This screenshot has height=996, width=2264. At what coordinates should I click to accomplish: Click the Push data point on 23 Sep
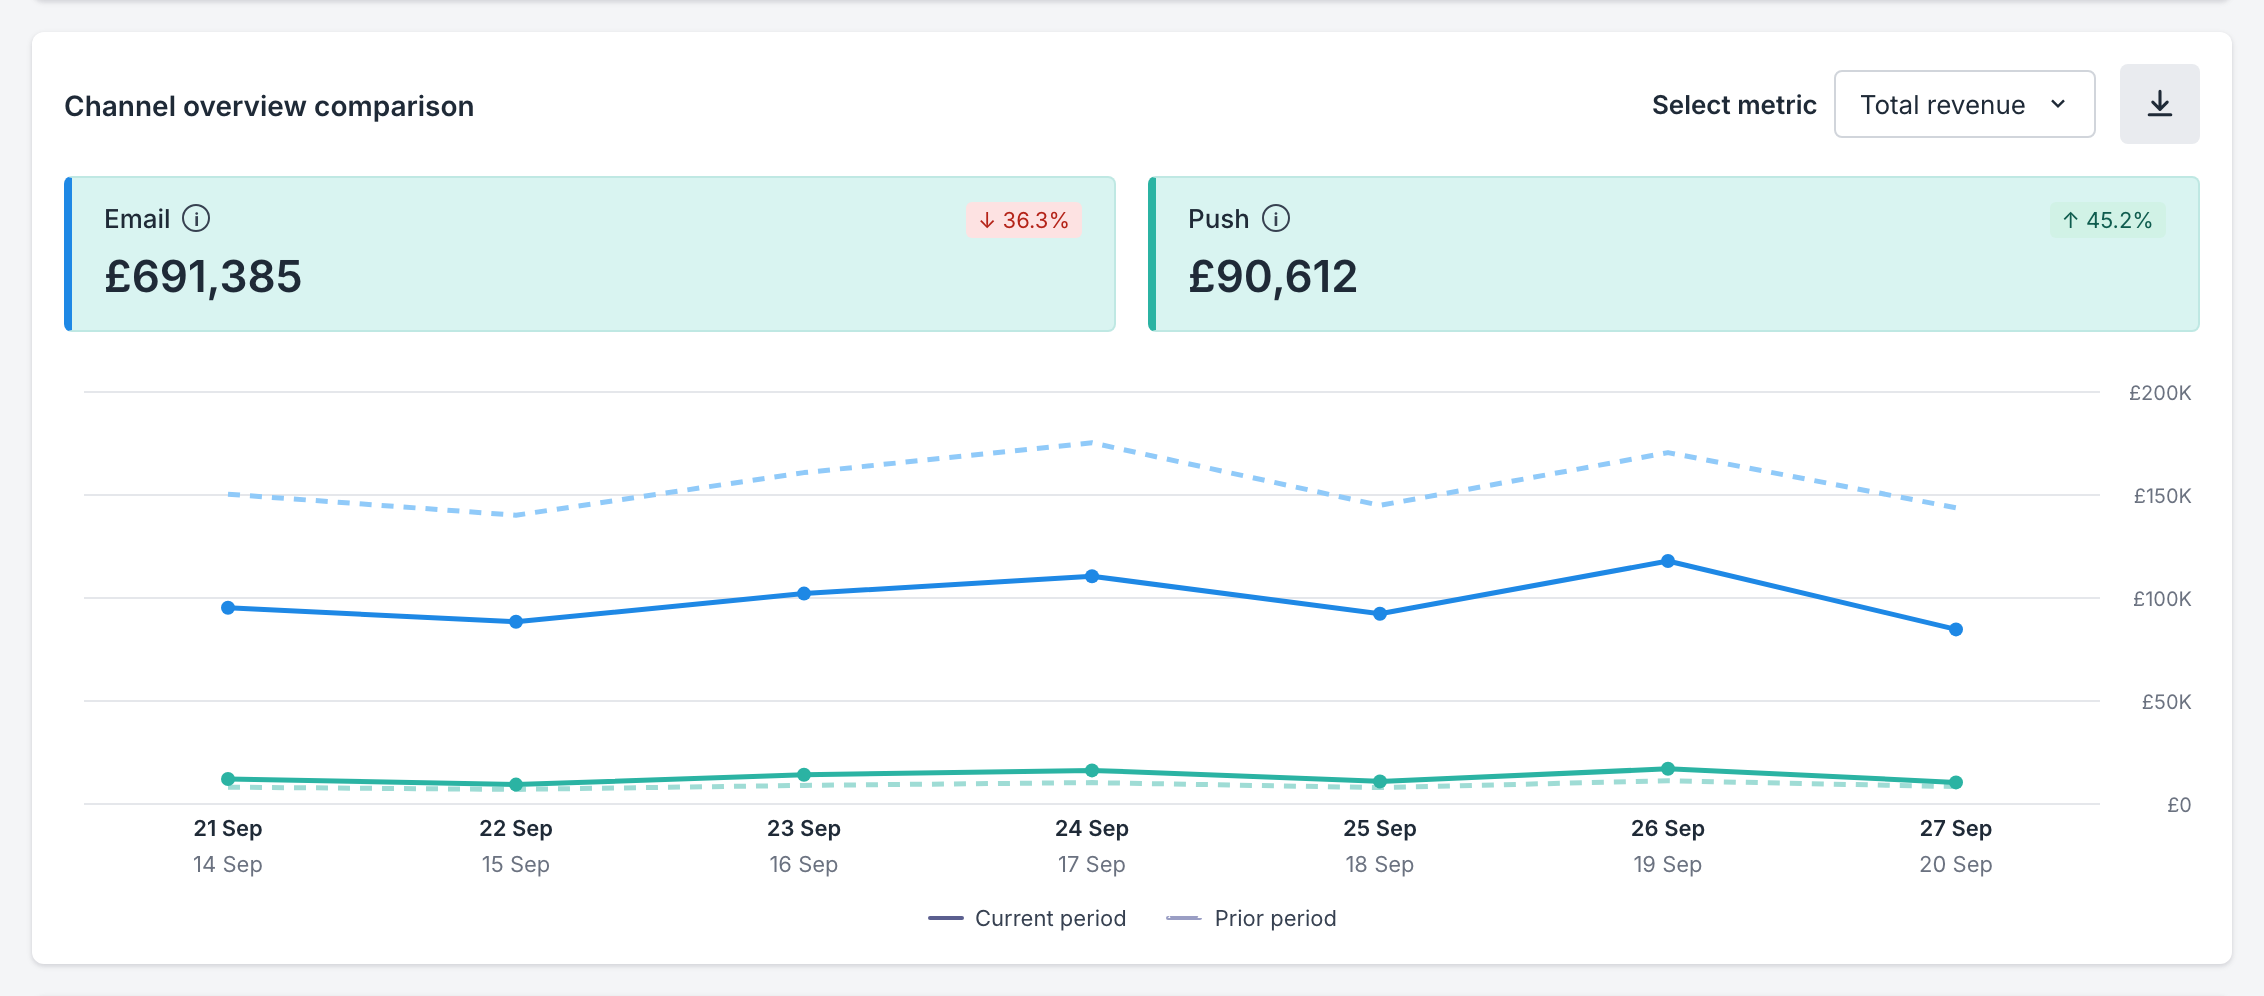pyautogui.click(x=804, y=775)
